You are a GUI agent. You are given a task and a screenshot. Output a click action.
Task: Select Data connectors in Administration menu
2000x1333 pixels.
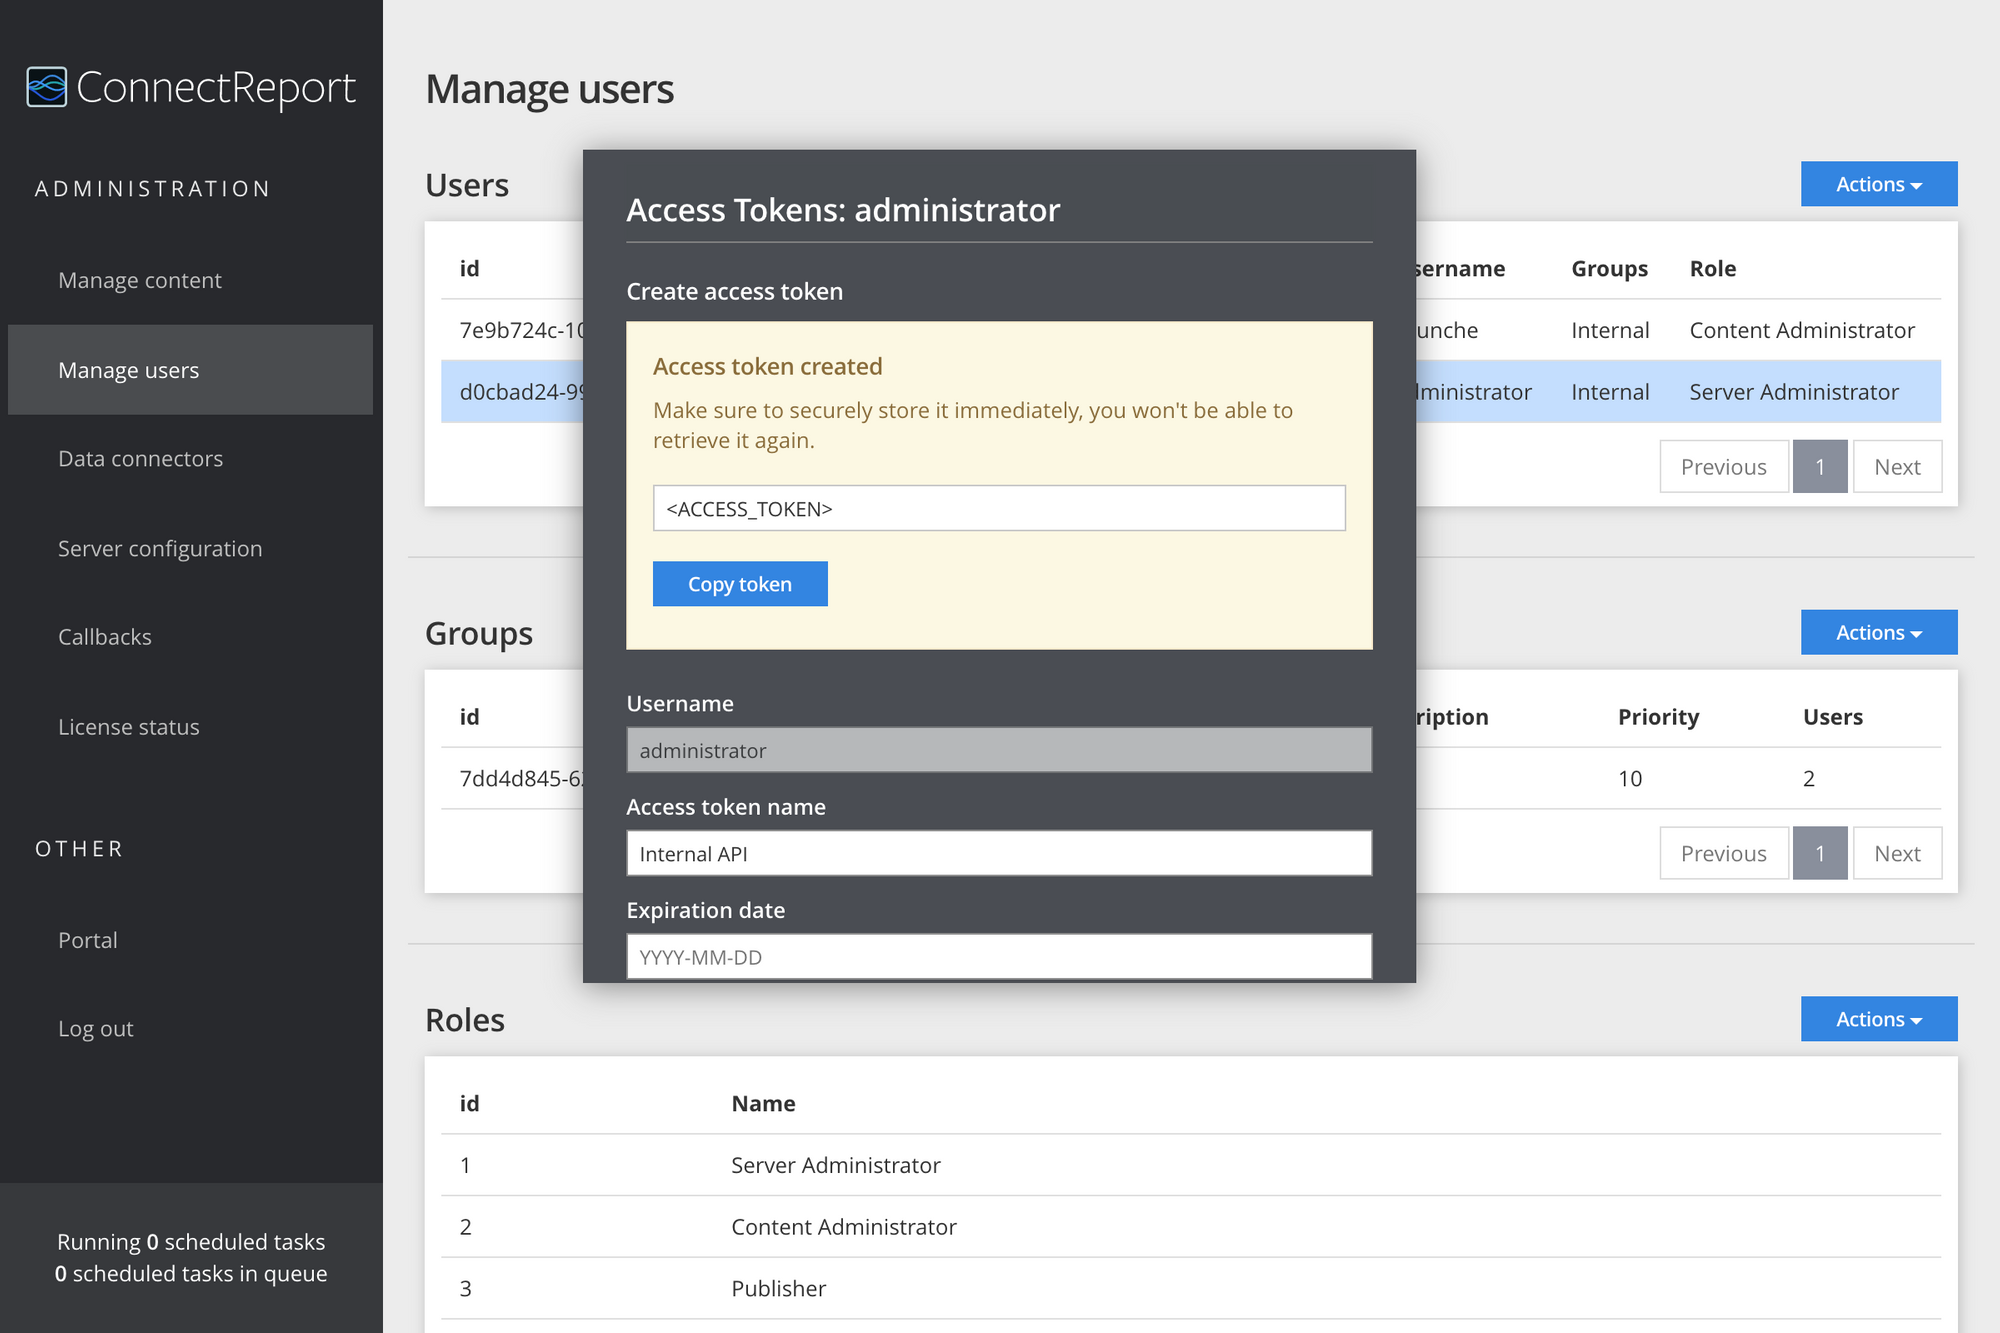tap(140, 458)
